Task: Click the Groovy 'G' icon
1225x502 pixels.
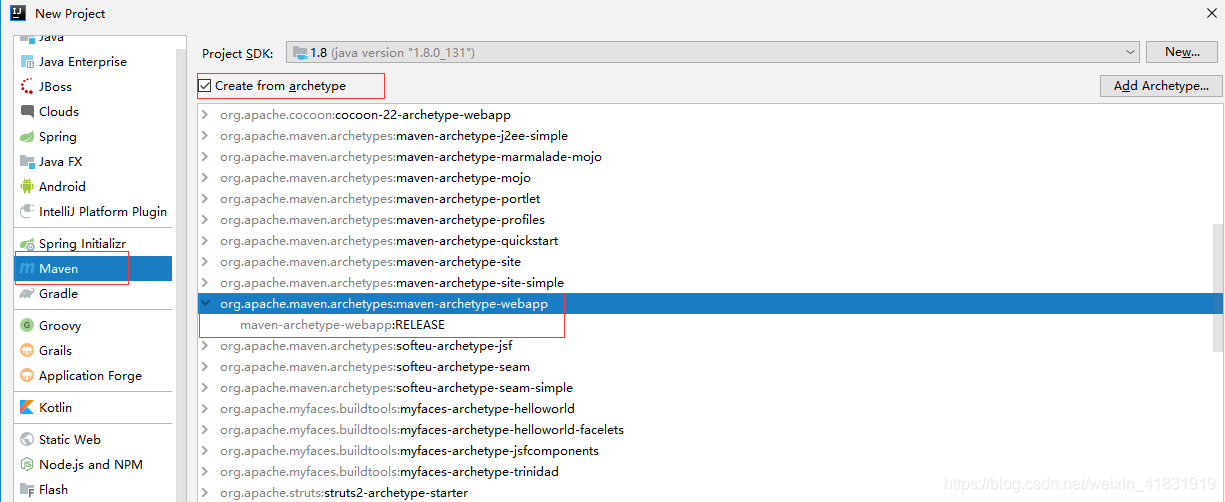Action: [x=27, y=326]
